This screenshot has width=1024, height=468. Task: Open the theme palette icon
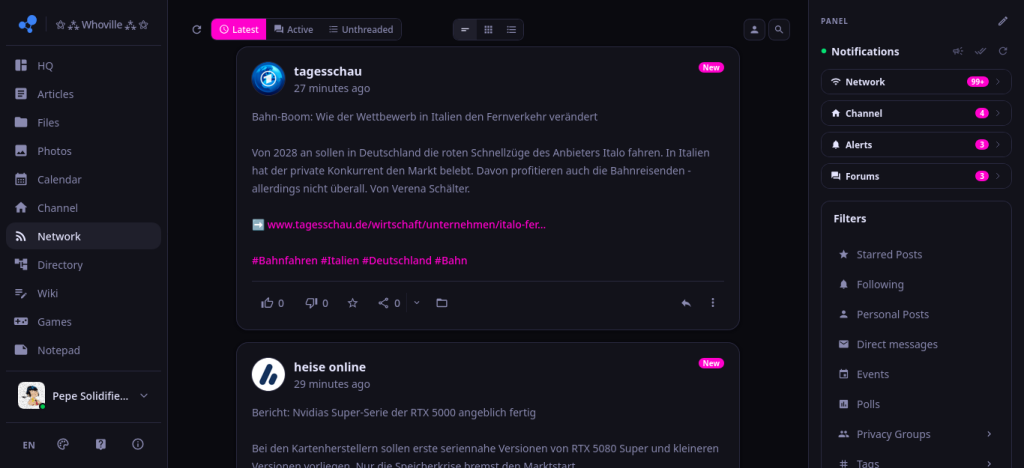point(63,445)
